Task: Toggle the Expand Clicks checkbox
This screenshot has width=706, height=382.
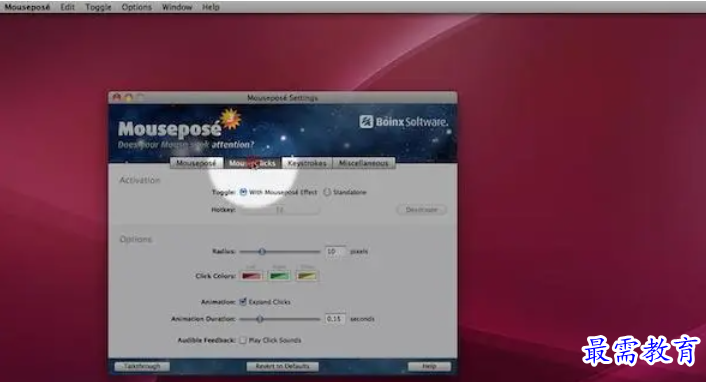Action: pyautogui.click(x=243, y=302)
